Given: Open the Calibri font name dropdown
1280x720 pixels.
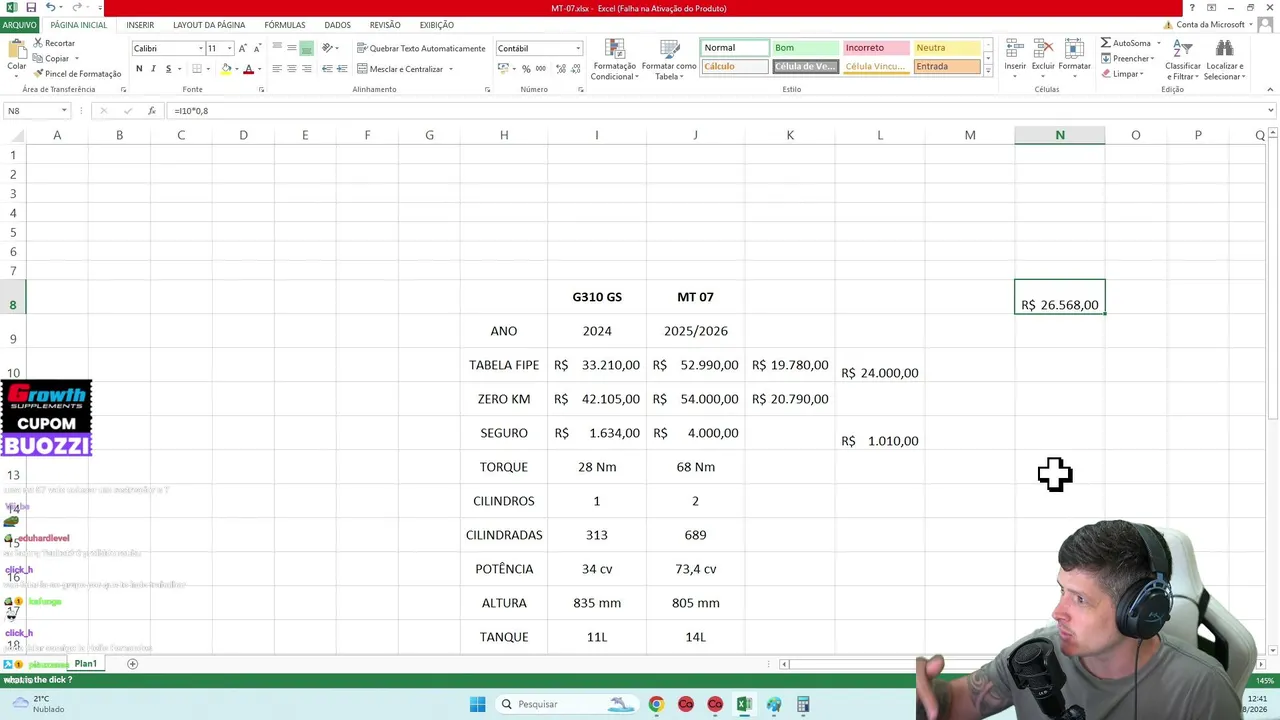Looking at the screenshot, I should [x=200, y=48].
